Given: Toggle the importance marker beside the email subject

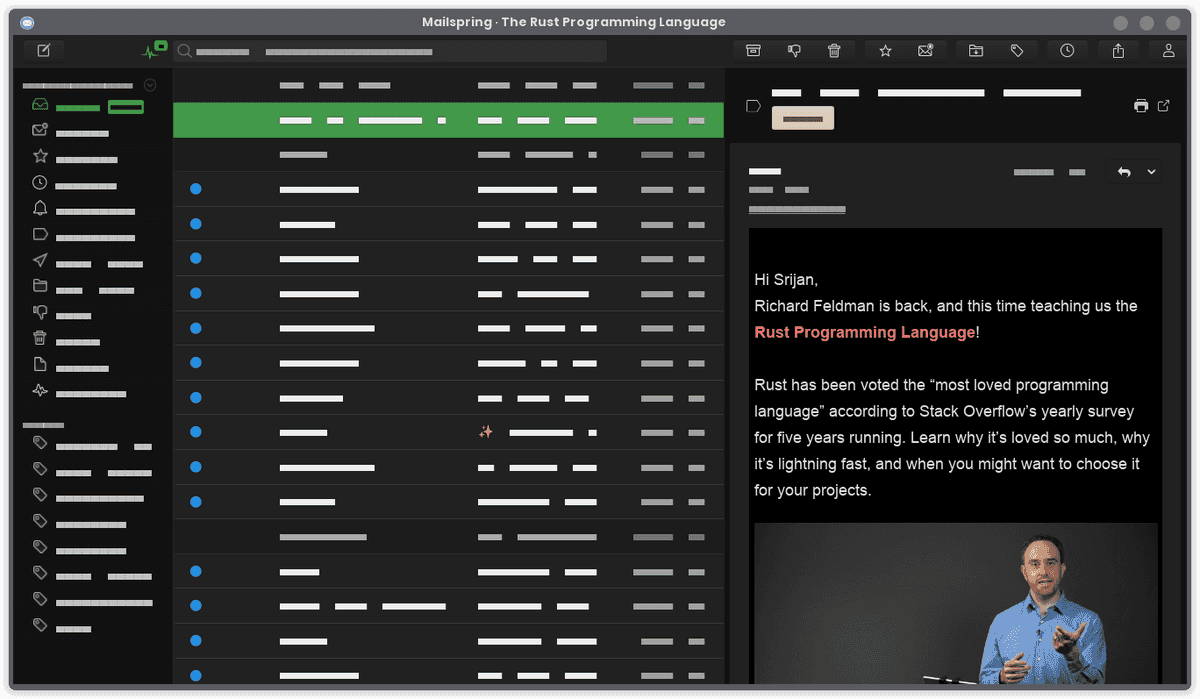Looking at the screenshot, I should [x=754, y=106].
